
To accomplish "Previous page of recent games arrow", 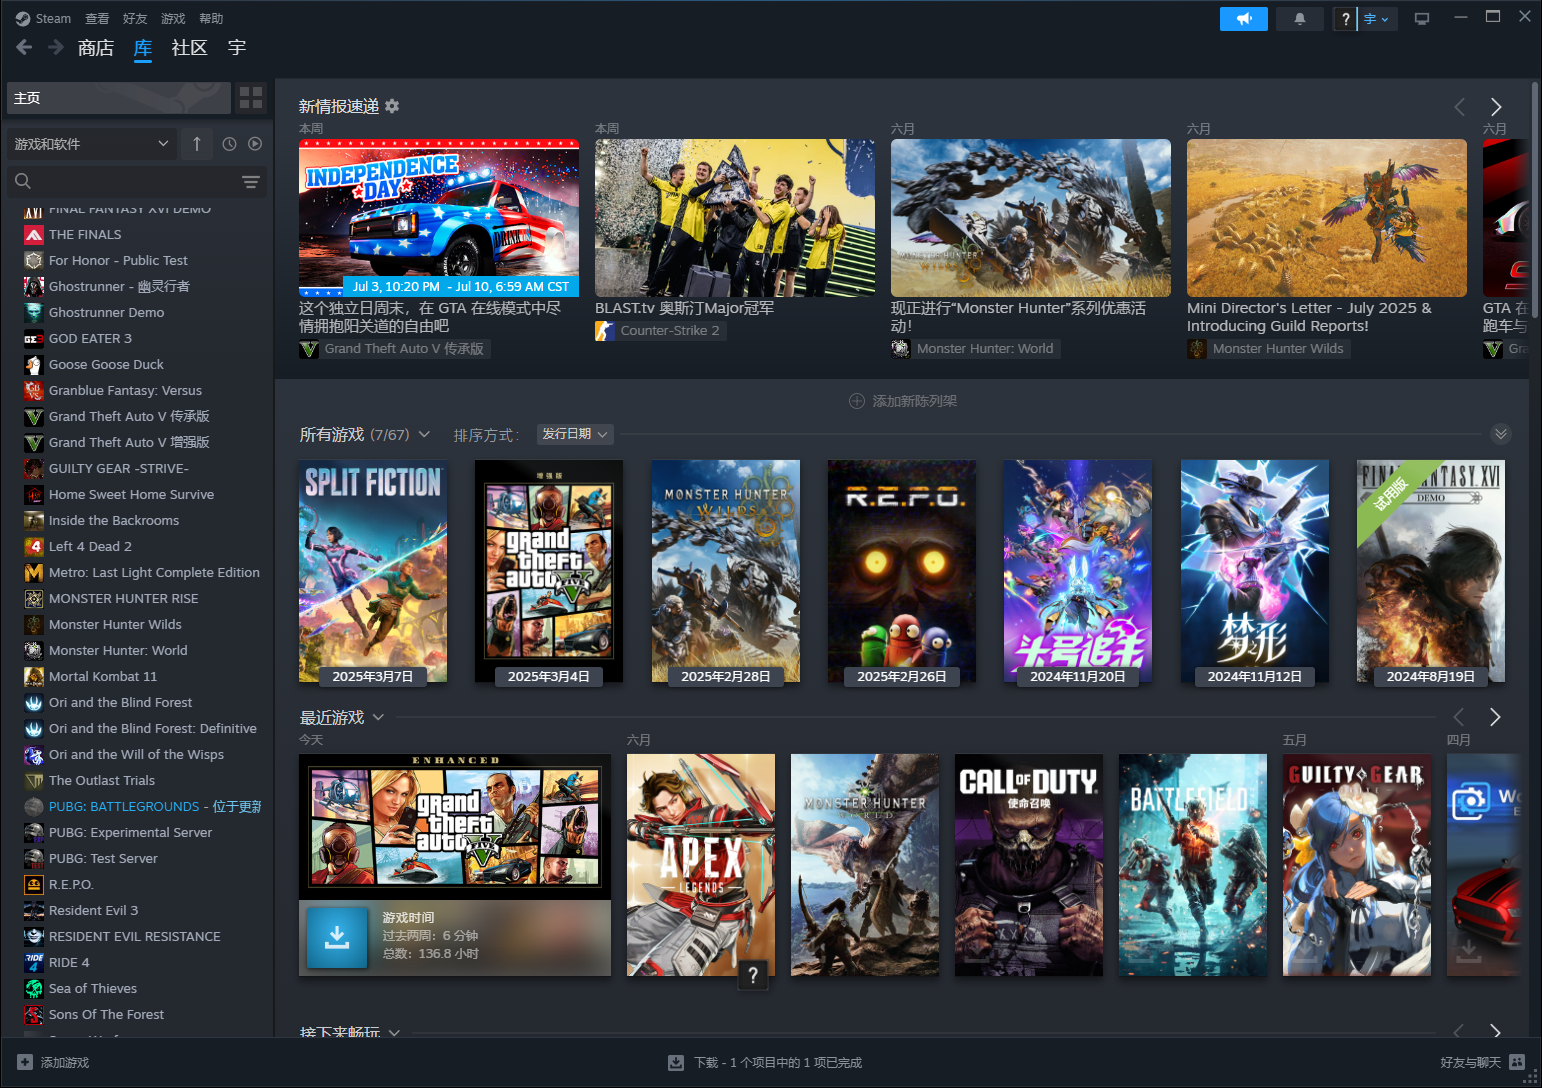I will coord(1459,717).
